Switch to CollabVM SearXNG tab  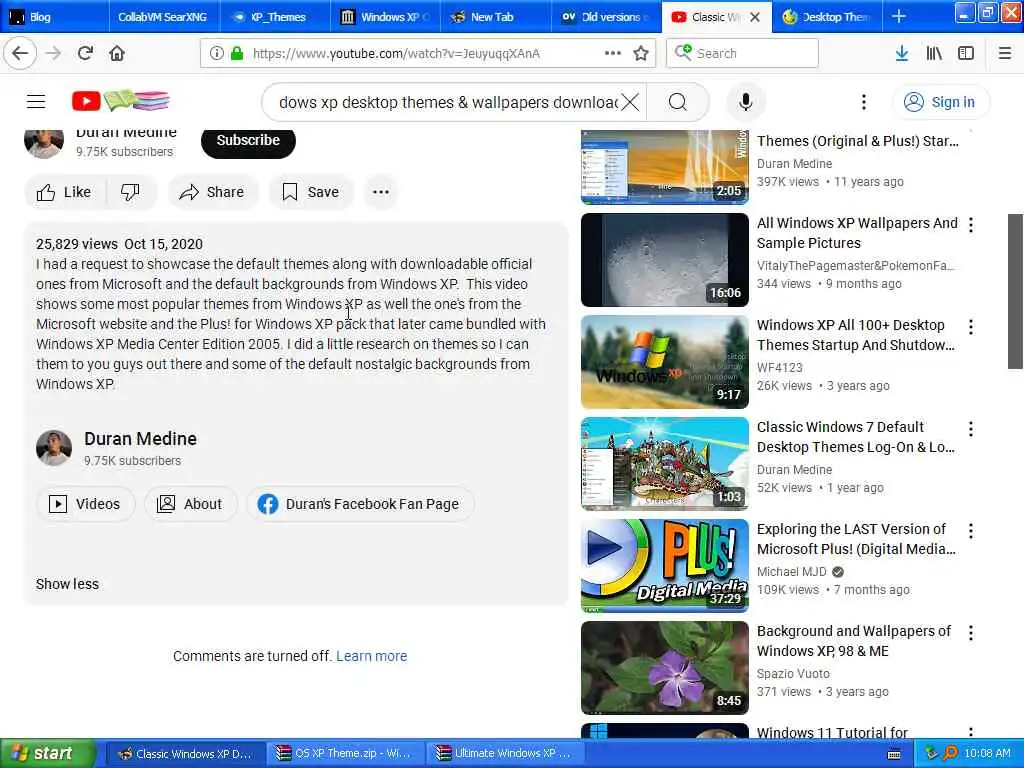pos(165,17)
